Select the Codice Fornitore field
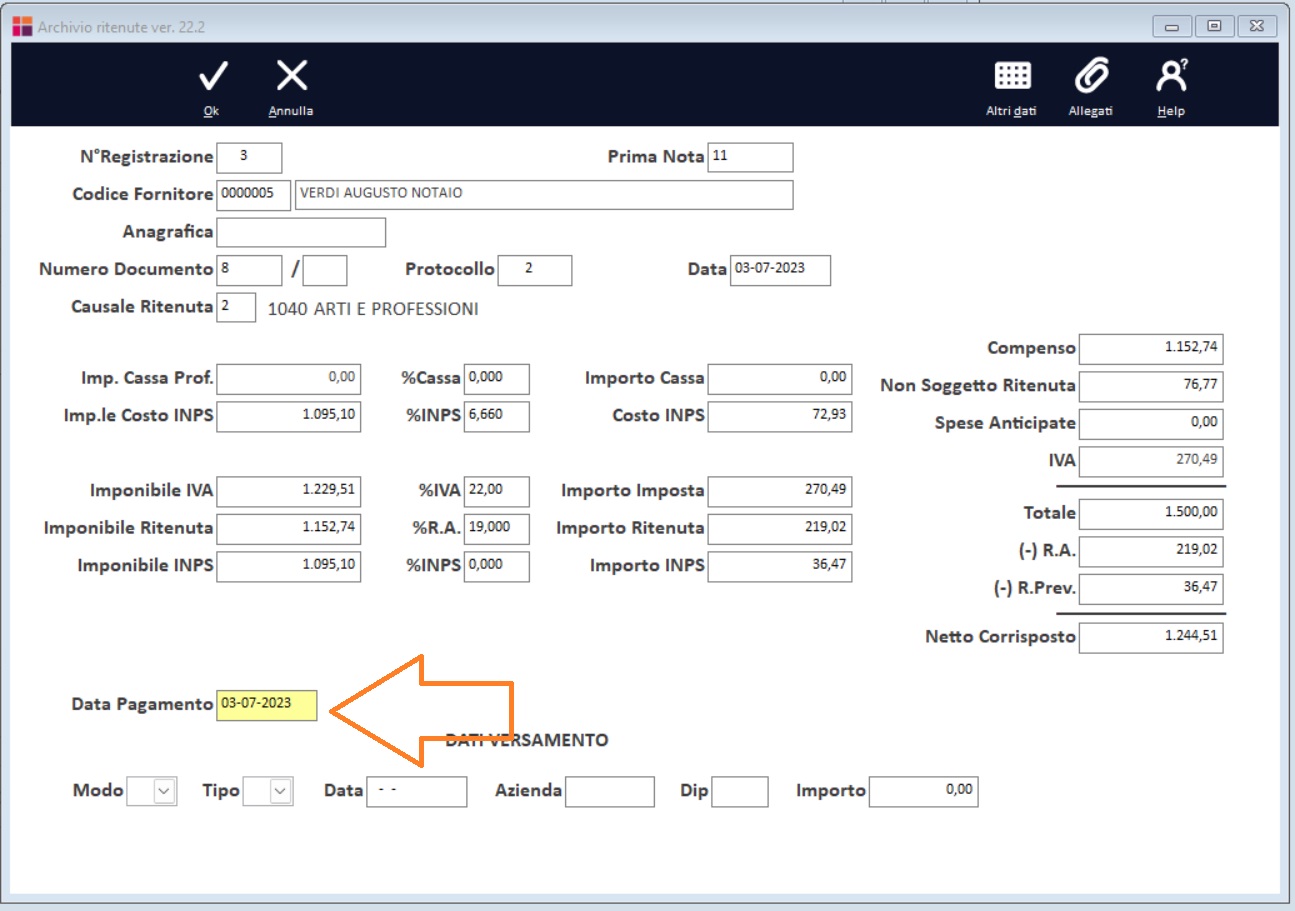The image size is (1295, 911). 253,195
